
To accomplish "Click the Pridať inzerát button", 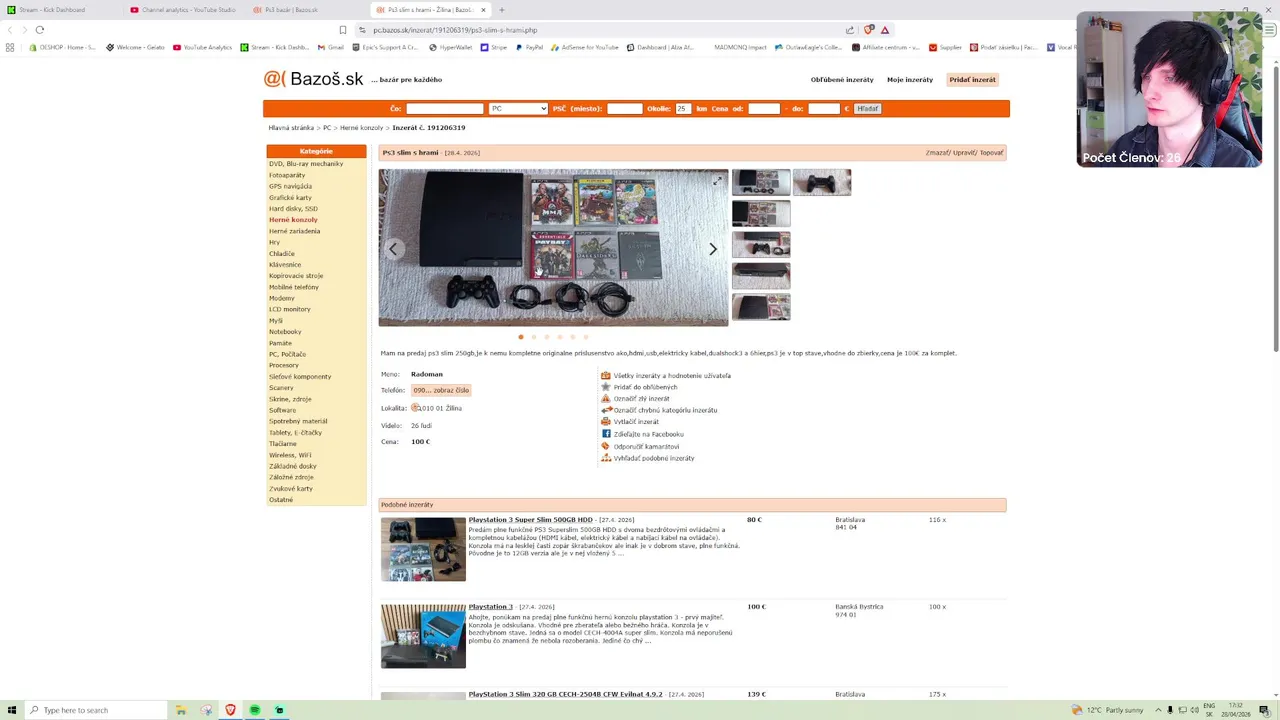I will tap(973, 79).
